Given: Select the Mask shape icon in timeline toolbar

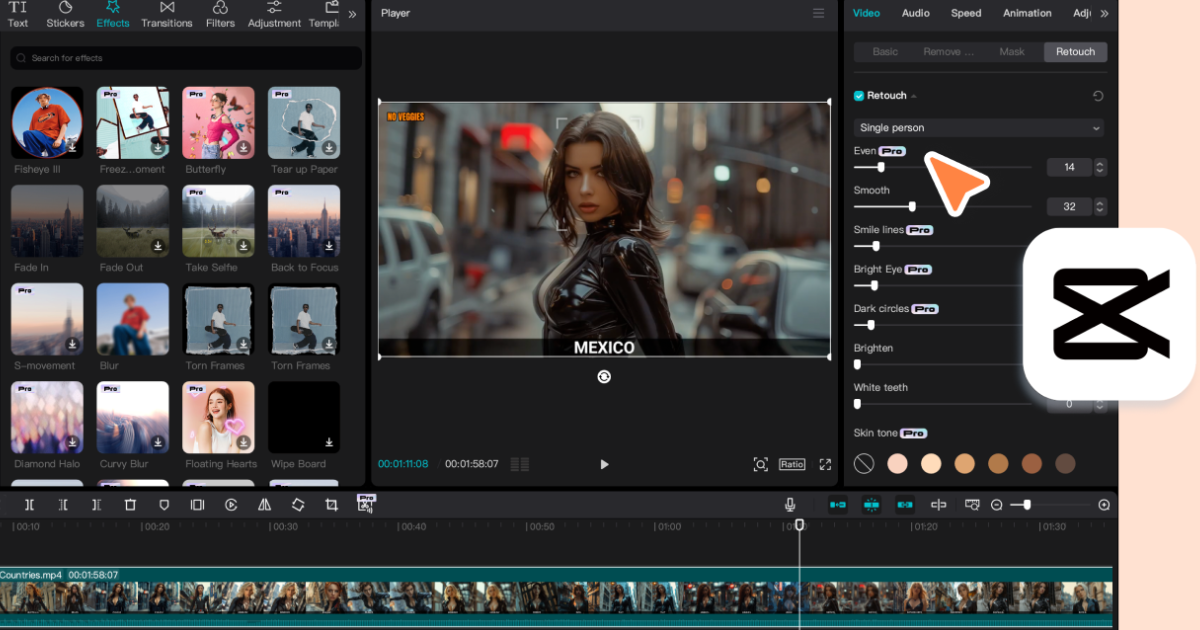Looking at the screenshot, I should coord(163,505).
